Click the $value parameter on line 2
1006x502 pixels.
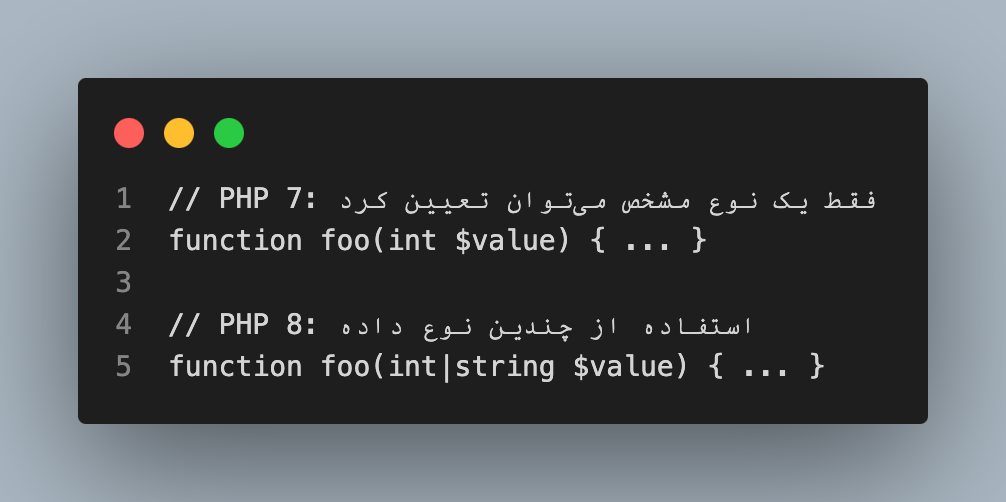coord(497,241)
